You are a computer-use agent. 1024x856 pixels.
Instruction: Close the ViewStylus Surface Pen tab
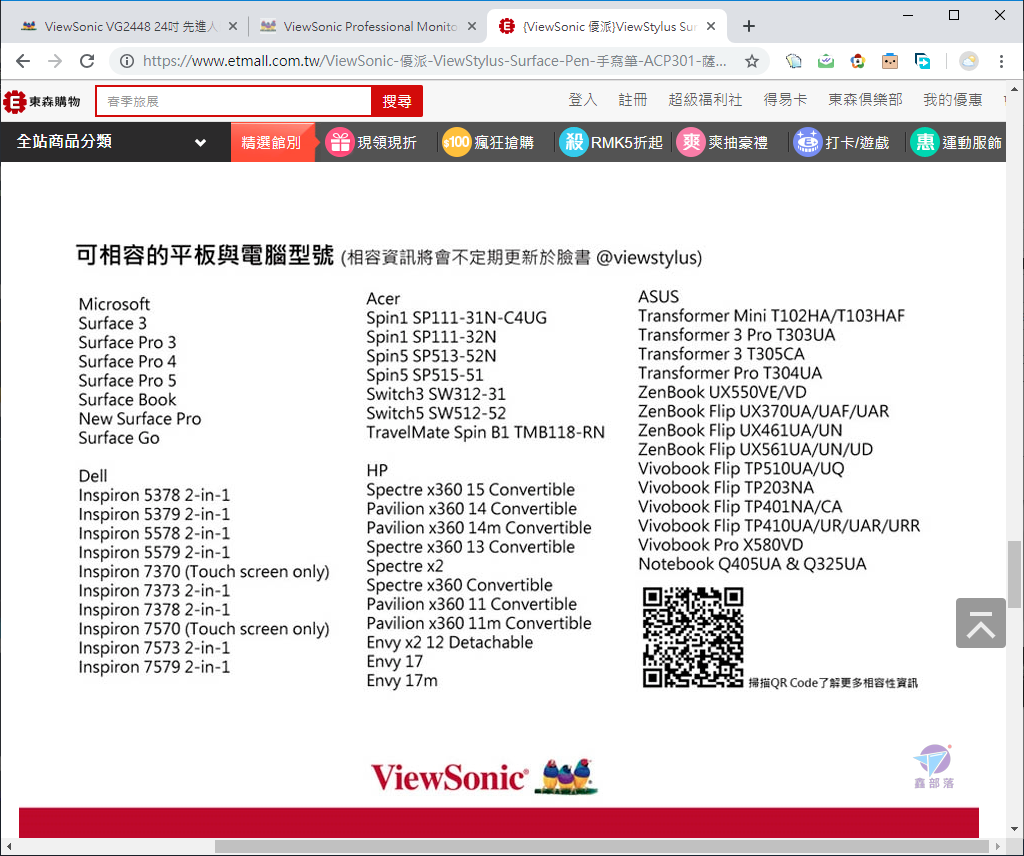tap(711, 26)
